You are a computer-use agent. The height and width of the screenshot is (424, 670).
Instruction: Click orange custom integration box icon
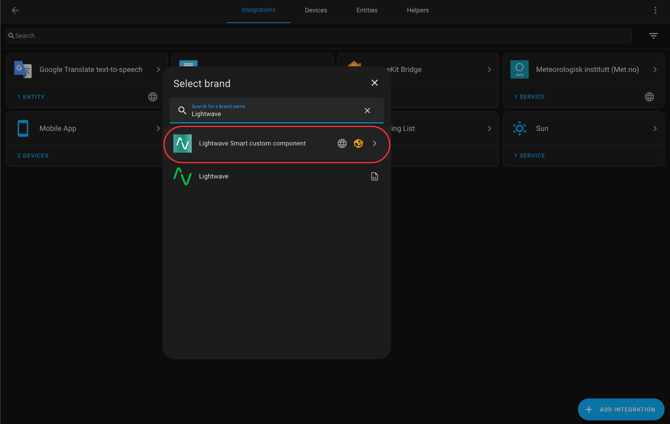click(358, 144)
